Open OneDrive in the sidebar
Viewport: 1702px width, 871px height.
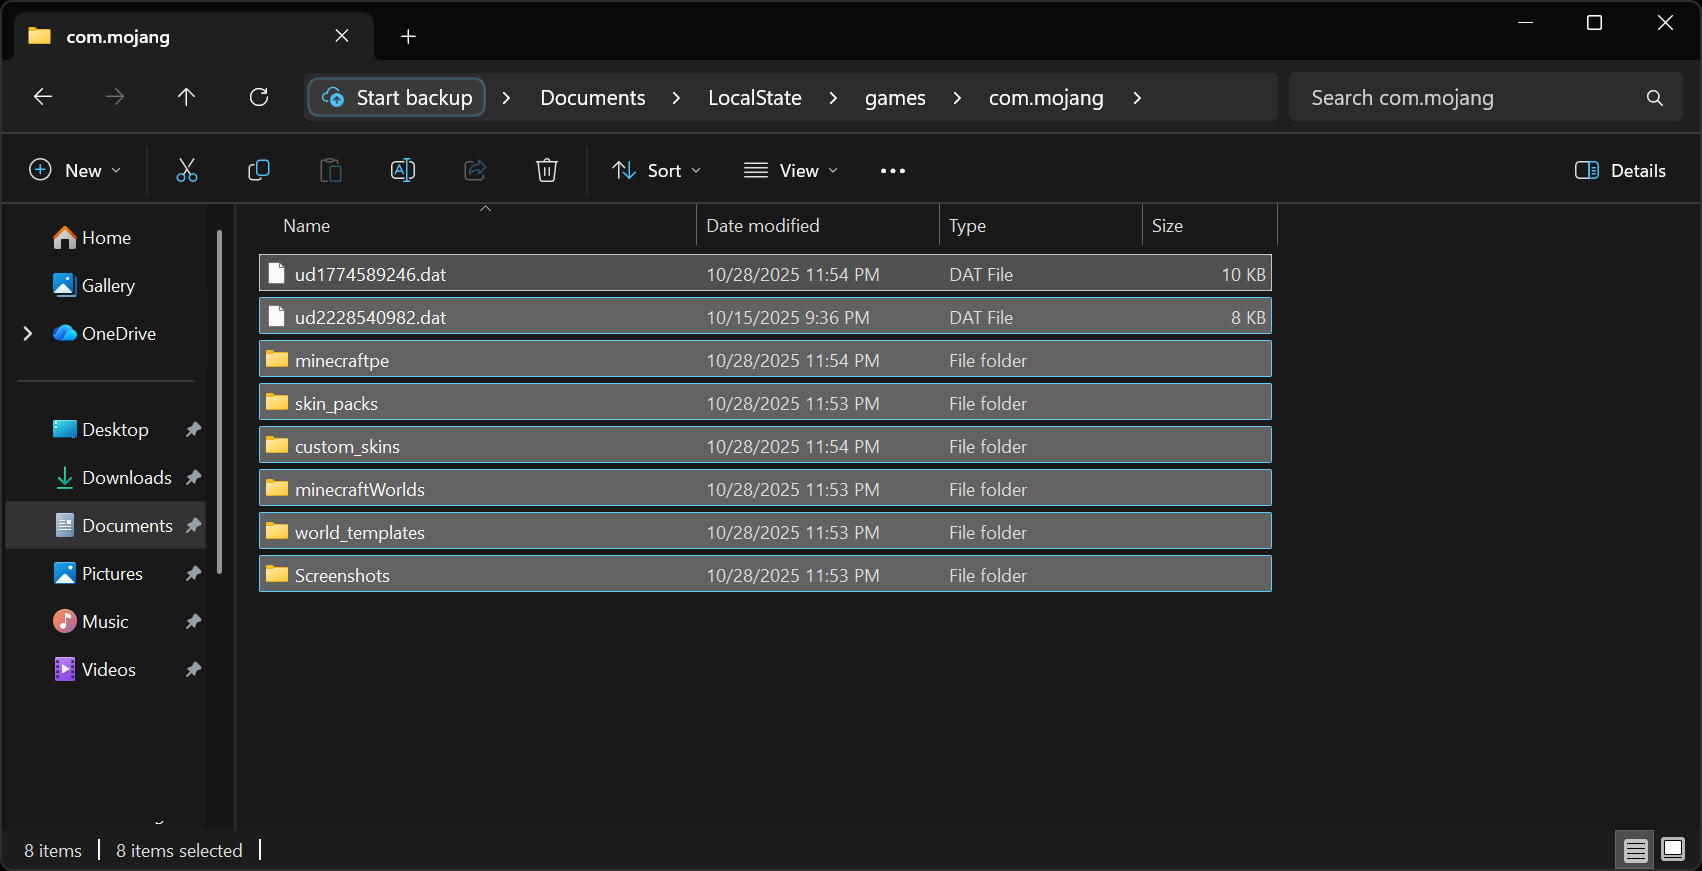(105, 334)
